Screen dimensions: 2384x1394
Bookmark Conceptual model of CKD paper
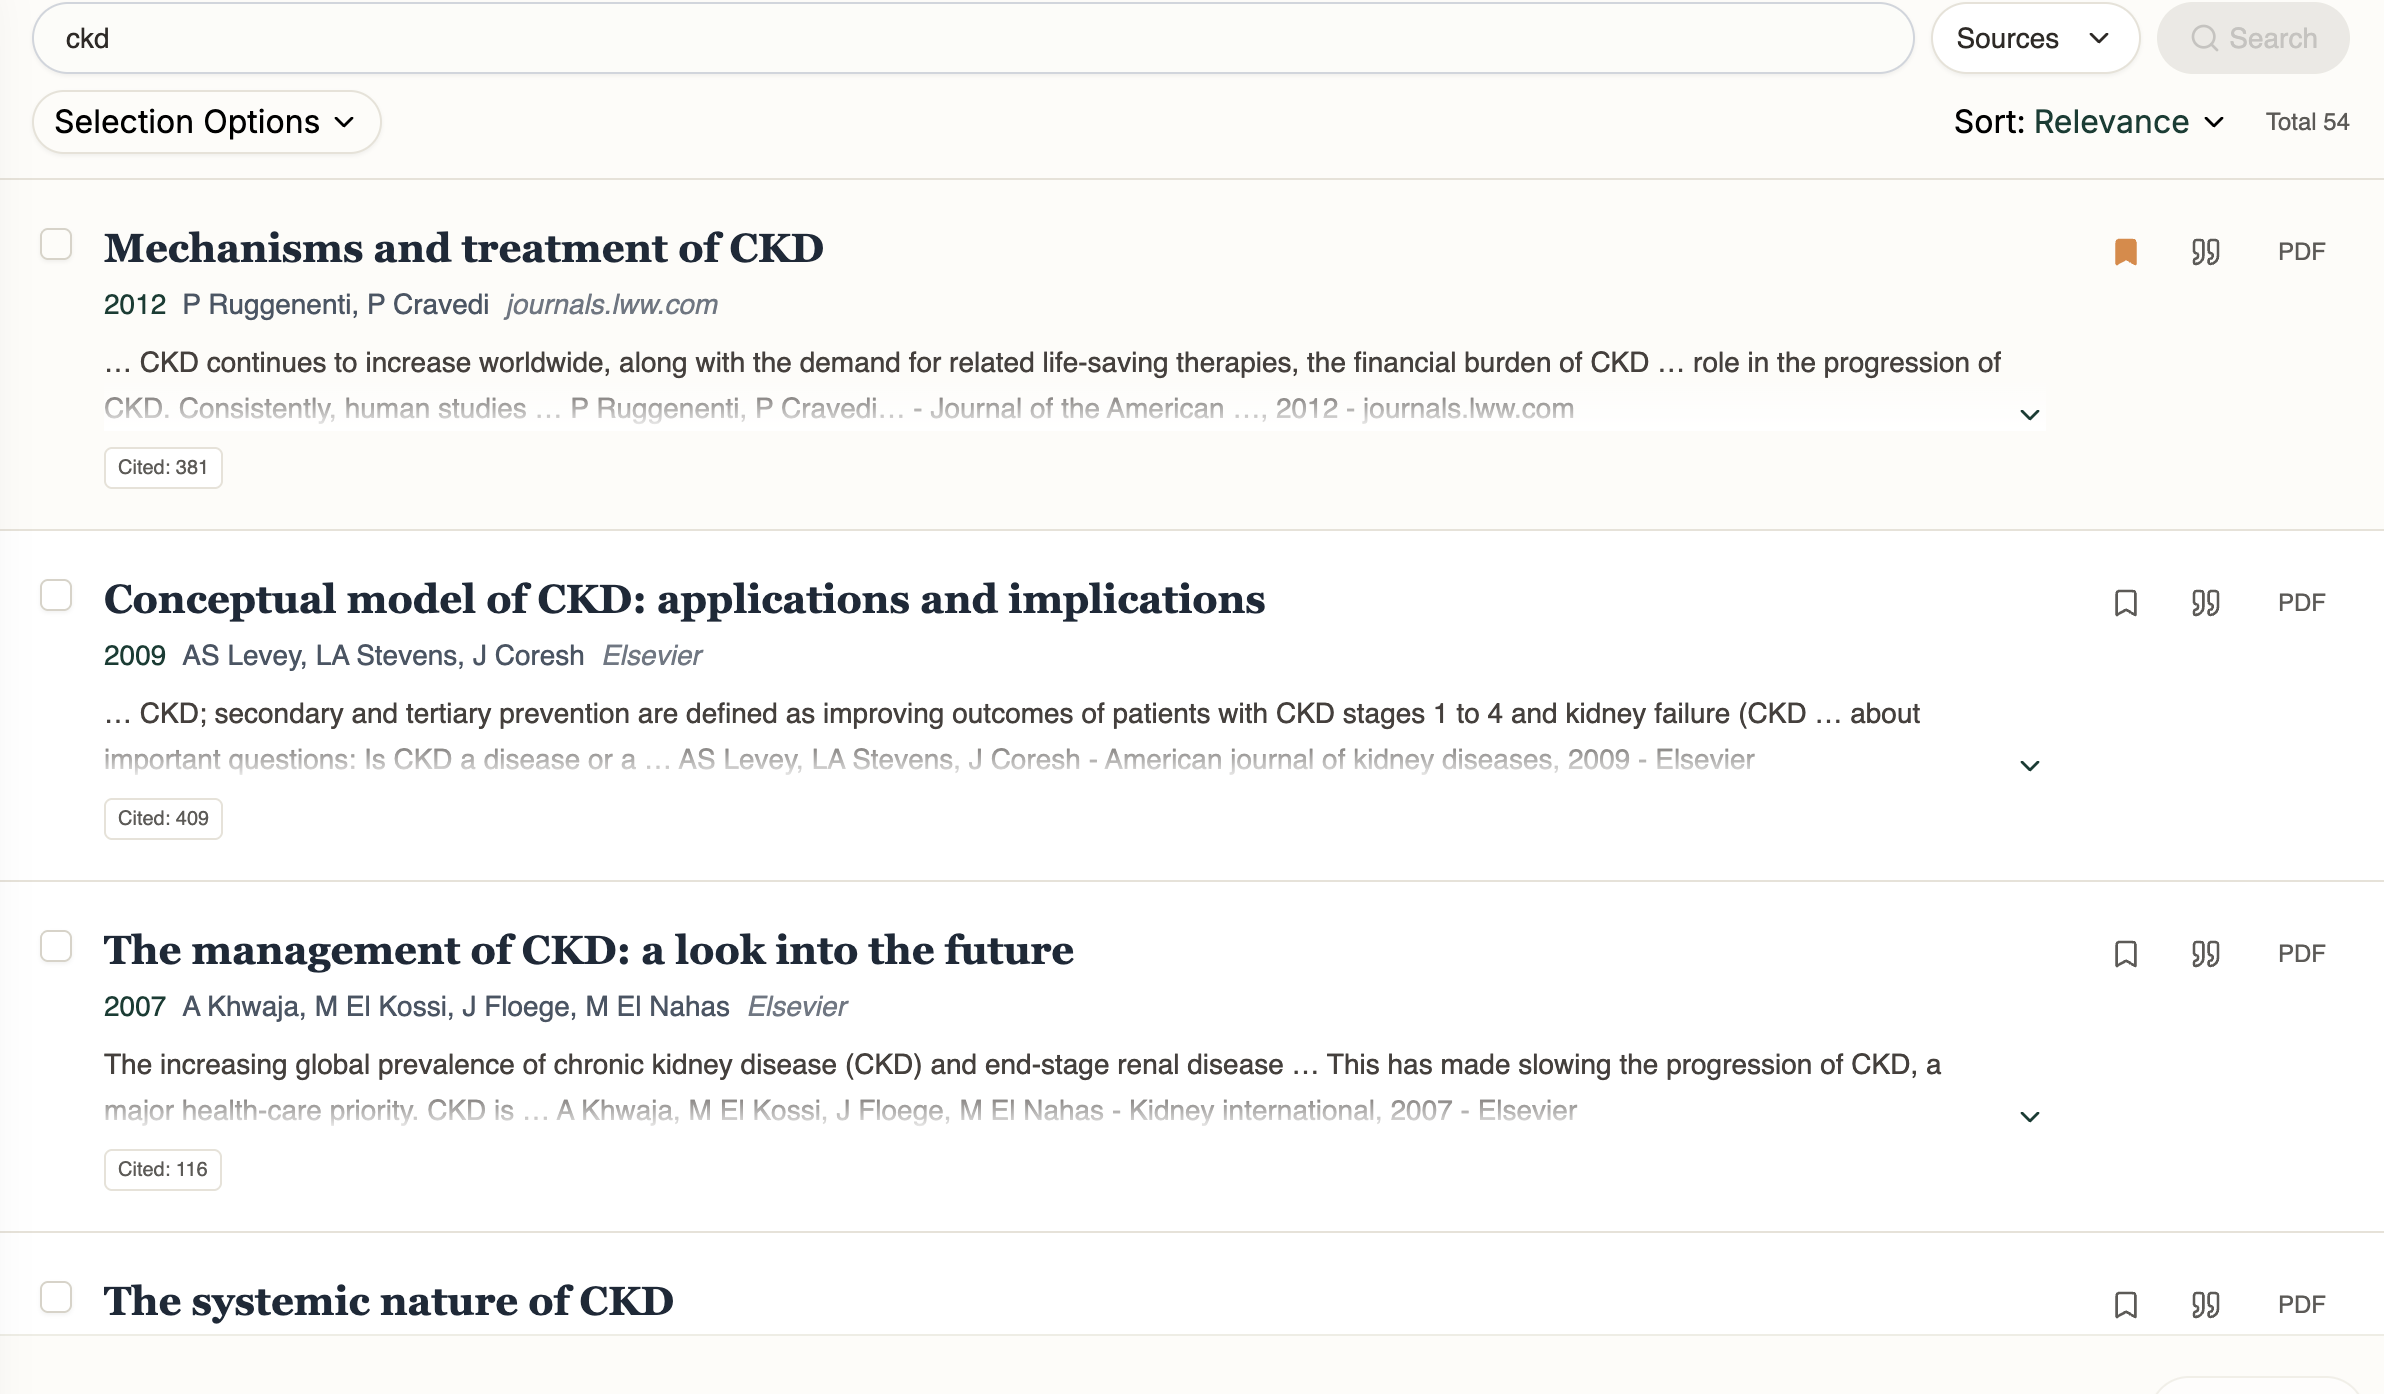2126,603
